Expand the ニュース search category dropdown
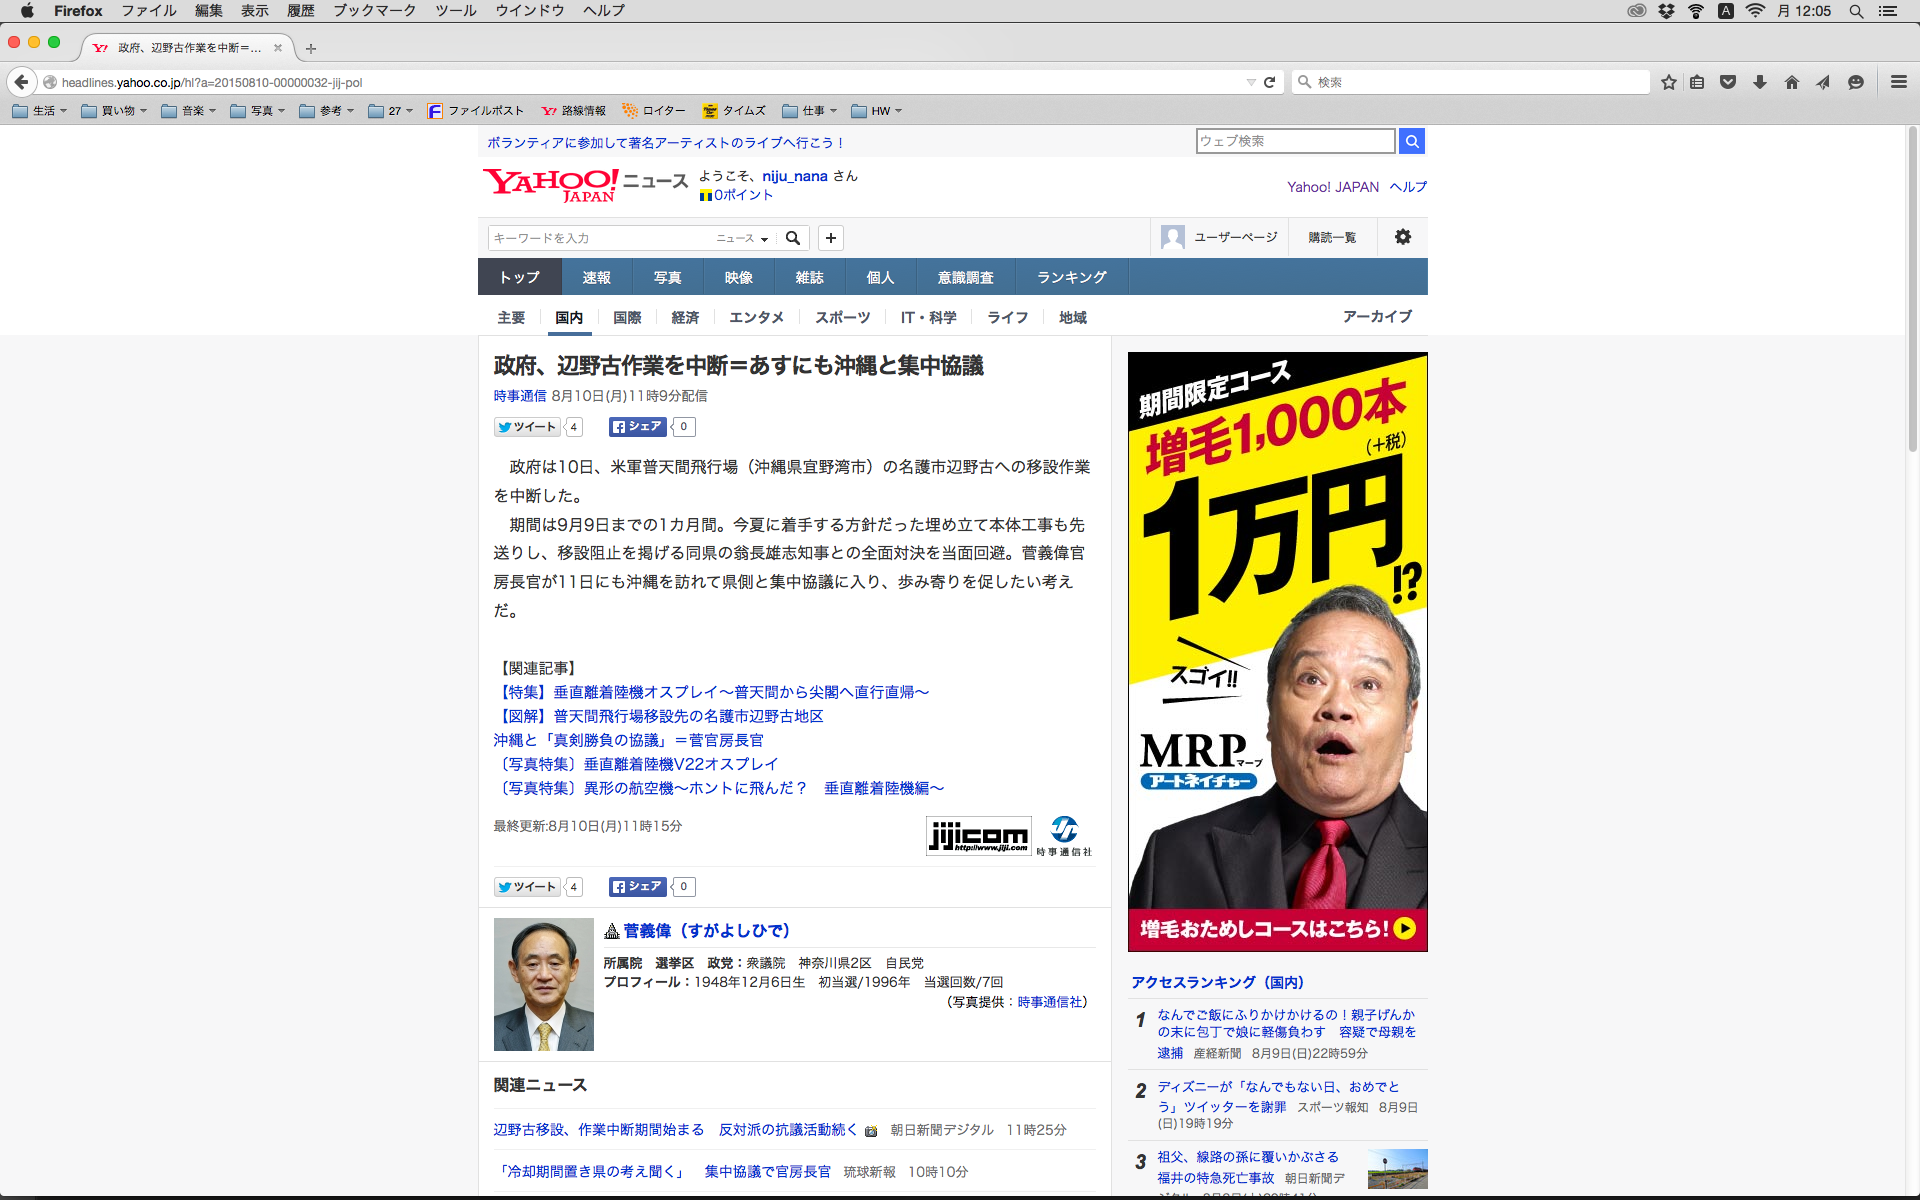Image resolution: width=1920 pixels, height=1200 pixels. (742, 238)
